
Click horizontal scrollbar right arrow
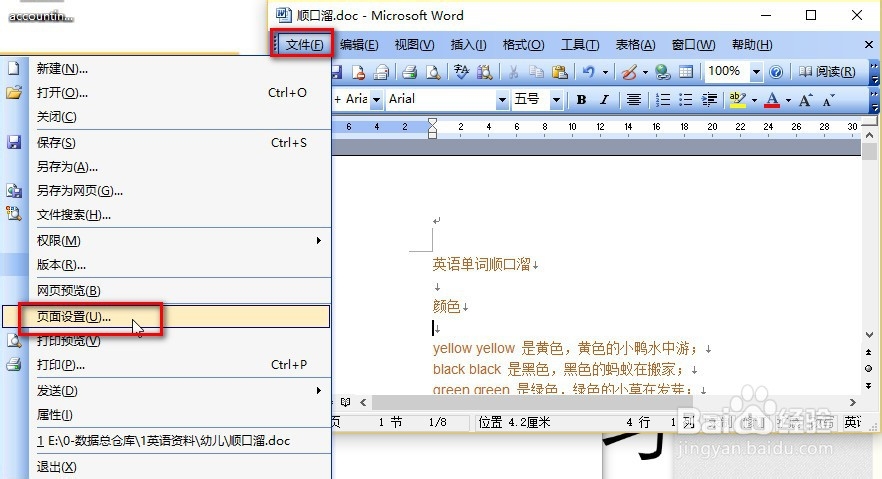tap(853, 402)
